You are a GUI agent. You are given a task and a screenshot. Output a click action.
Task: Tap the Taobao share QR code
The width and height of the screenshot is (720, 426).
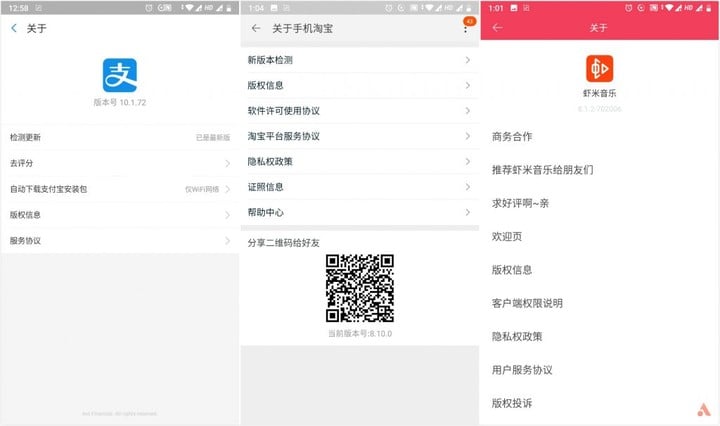coord(360,288)
